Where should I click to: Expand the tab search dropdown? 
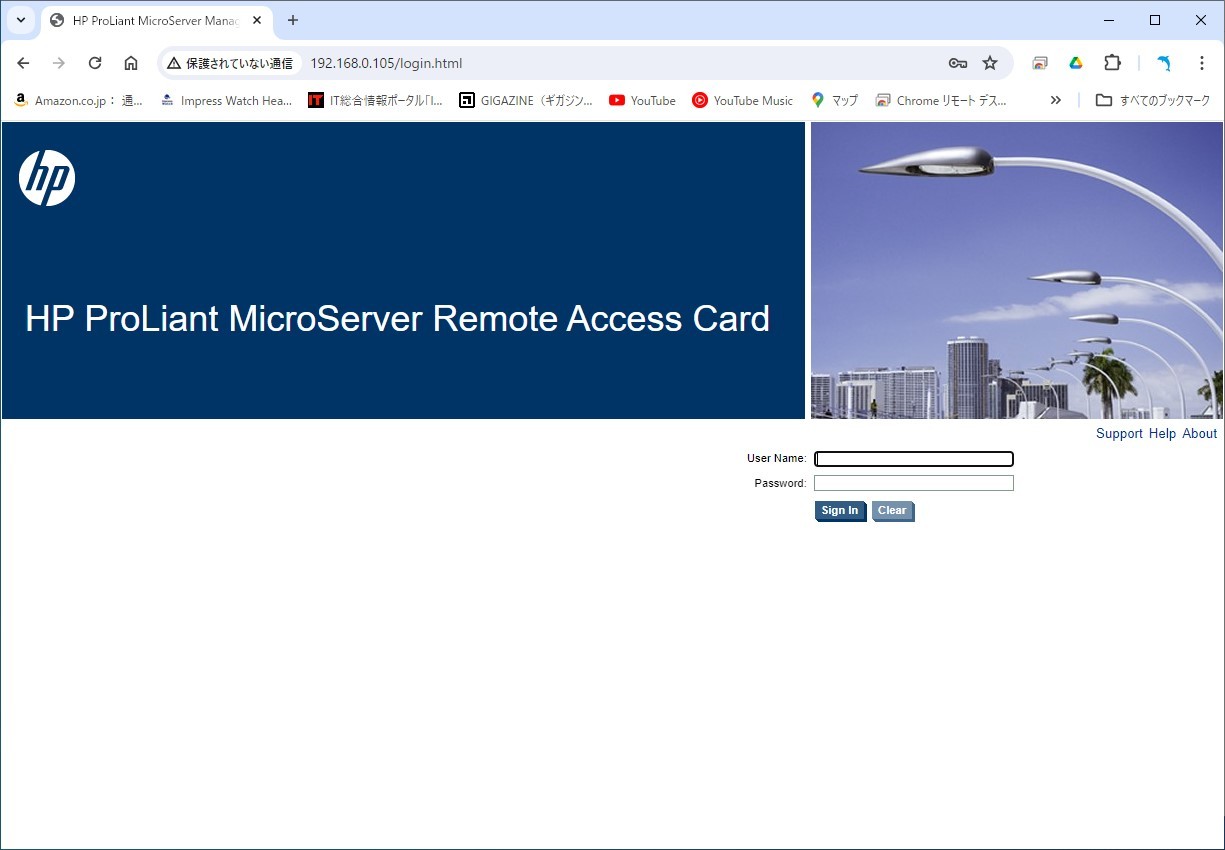coord(20,20)
